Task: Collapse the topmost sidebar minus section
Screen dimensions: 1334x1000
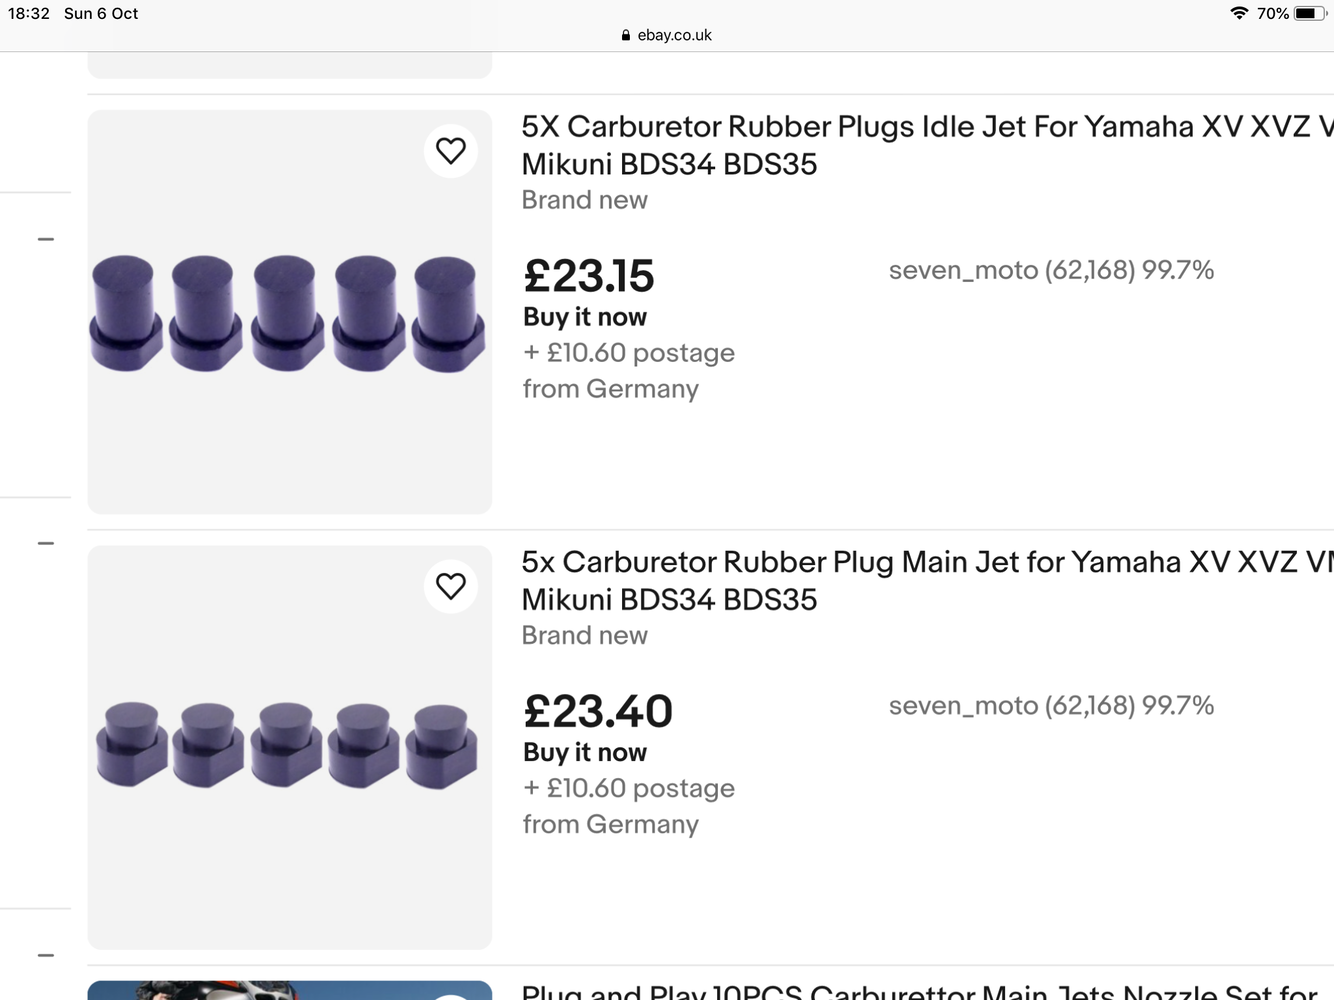Action: [46, 239]
